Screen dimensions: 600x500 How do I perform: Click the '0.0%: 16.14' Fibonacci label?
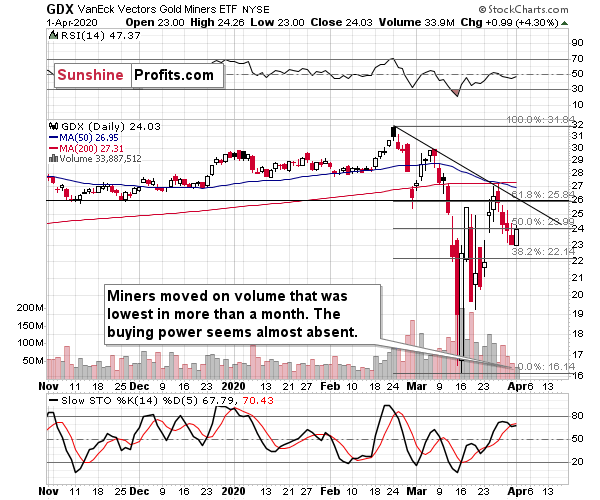pyautogui.click(x=545, y=366)
